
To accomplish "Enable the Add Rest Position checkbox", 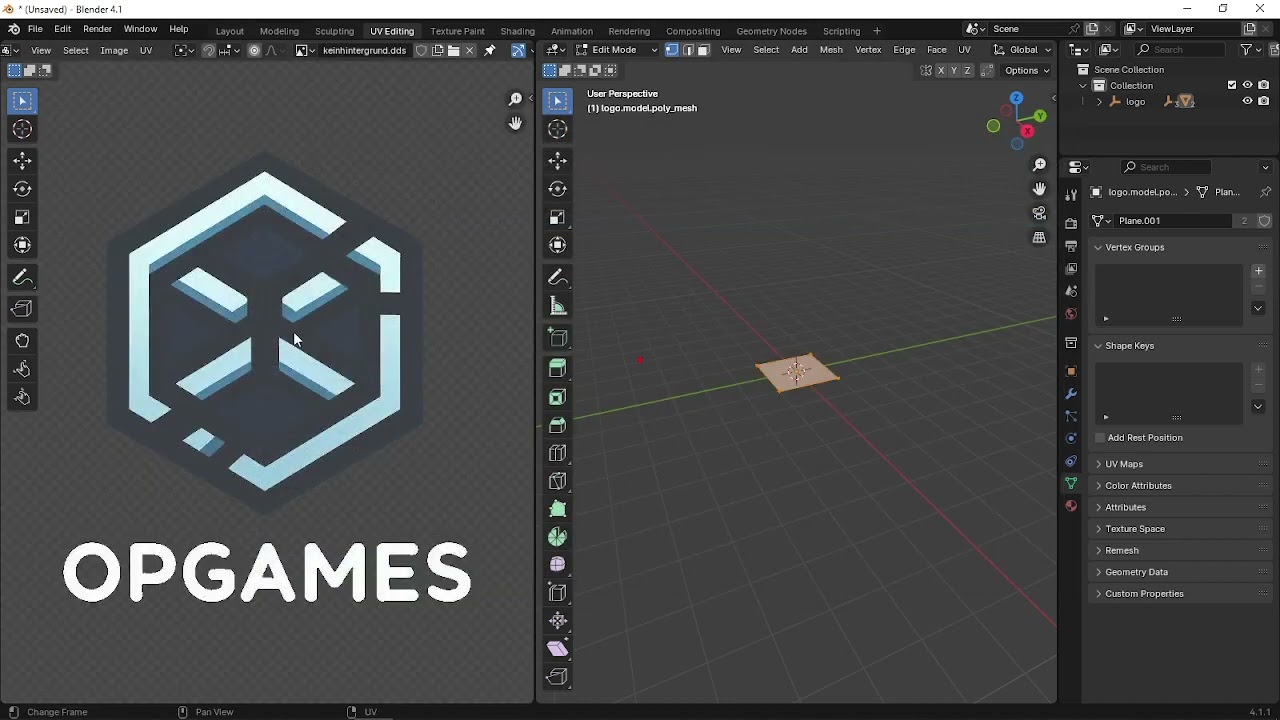I will (x=1100, y=438).
